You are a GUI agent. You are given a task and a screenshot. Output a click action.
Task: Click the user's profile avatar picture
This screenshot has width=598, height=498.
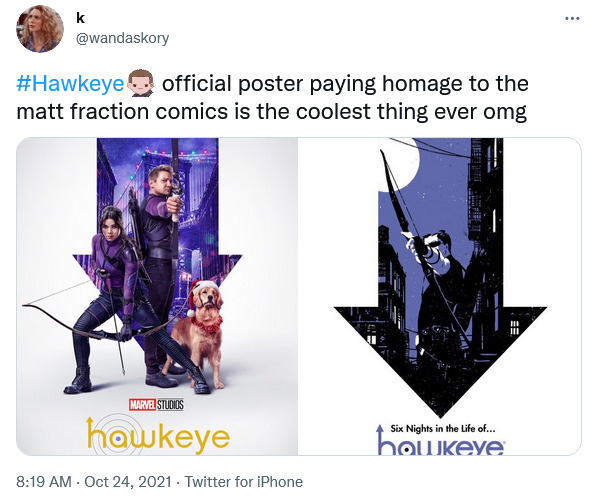(39, 29)
